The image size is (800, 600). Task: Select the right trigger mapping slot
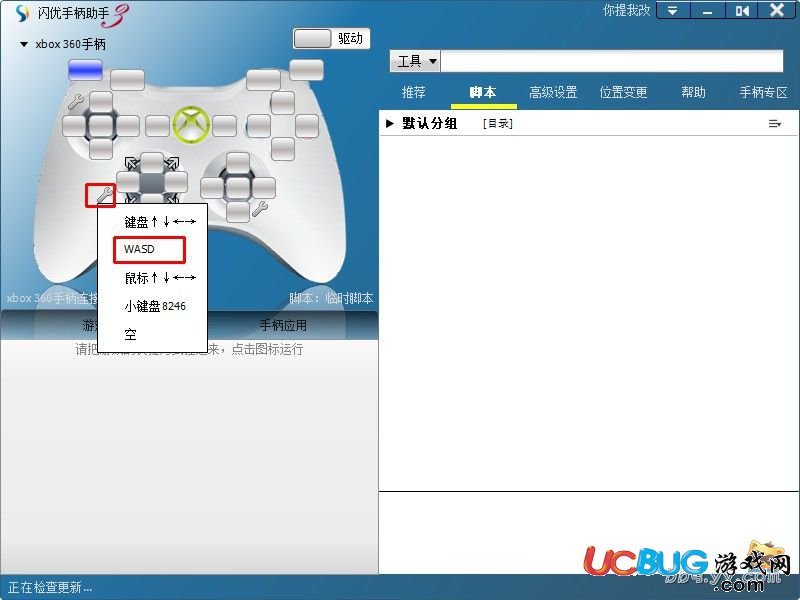(306, 70)
